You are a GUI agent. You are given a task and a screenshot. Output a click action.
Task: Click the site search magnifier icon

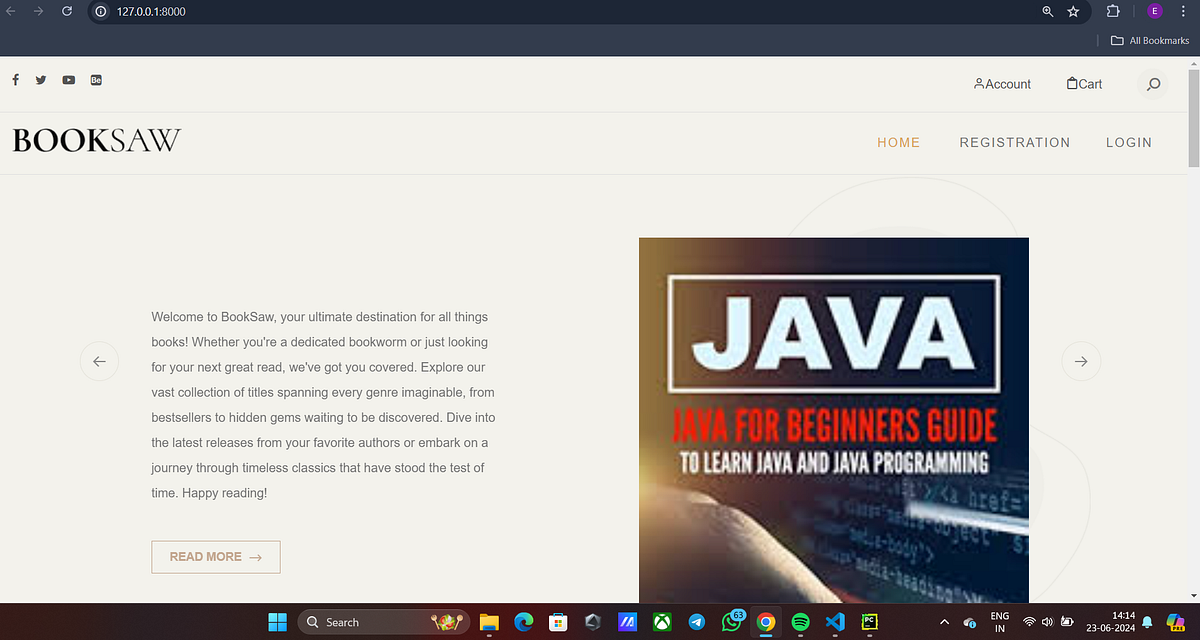(1153, 85)
